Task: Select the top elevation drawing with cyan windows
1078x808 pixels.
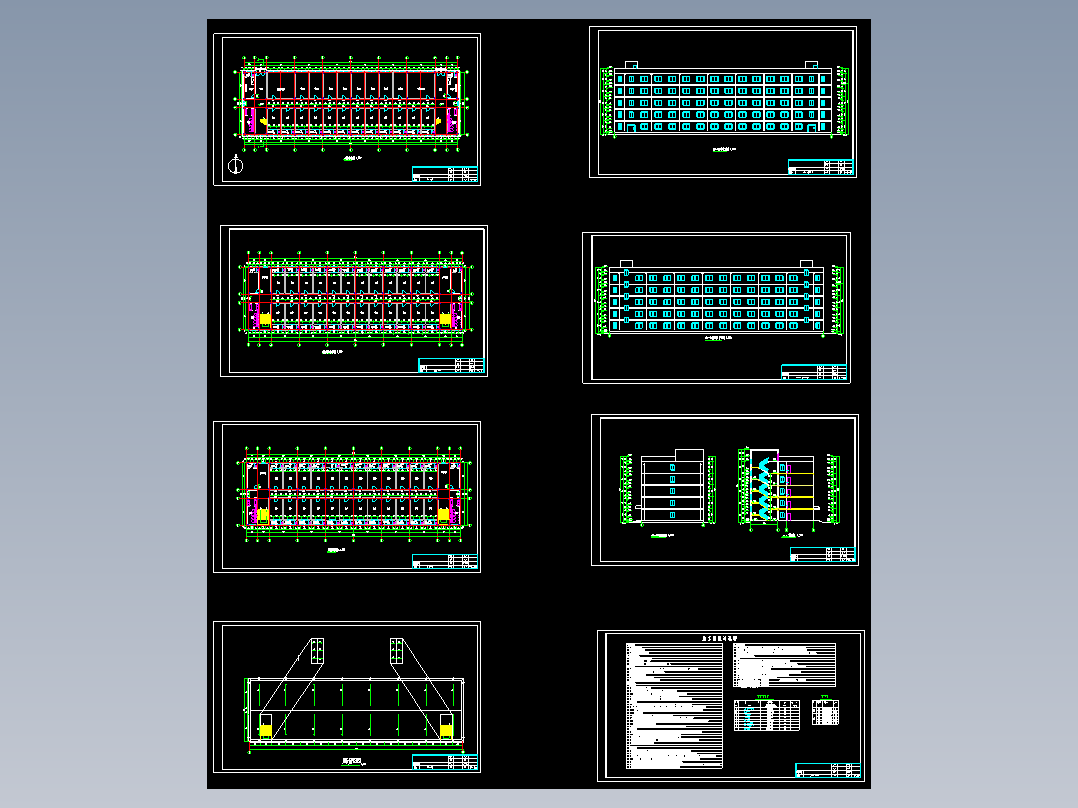Action: (723, 102)
